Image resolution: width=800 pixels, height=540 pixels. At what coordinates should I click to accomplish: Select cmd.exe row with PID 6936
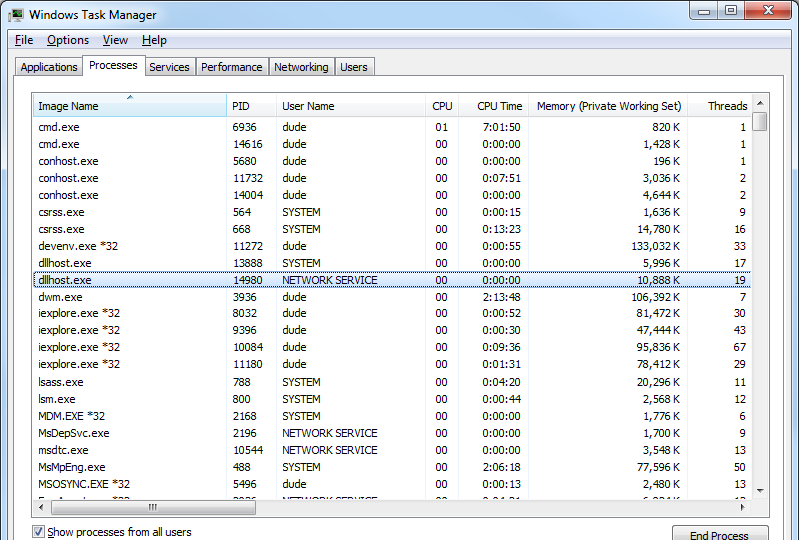pos(392,127)
